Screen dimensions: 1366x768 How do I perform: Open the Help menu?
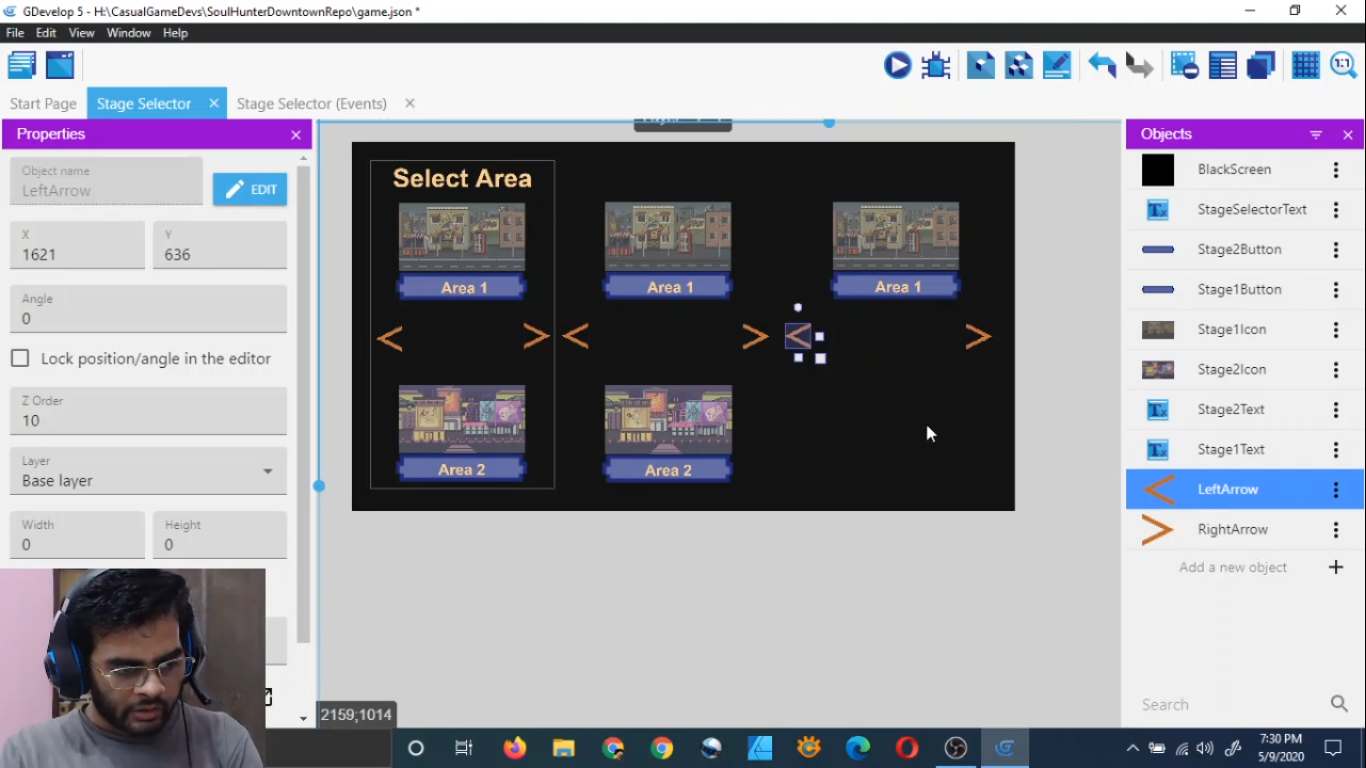(175, 33)
